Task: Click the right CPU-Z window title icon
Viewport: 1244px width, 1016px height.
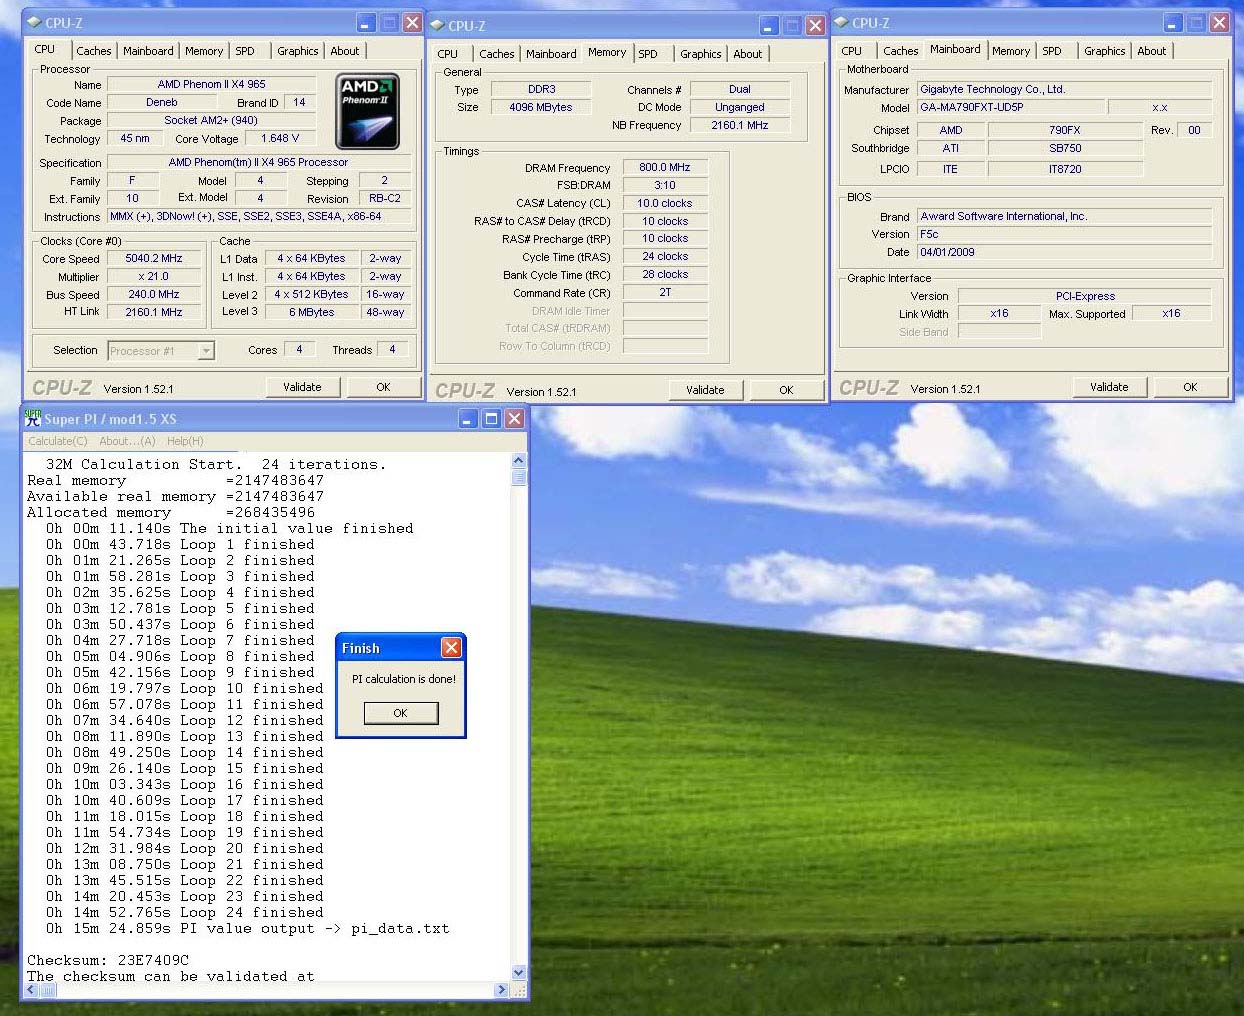Action: click(x=841, y=22)
